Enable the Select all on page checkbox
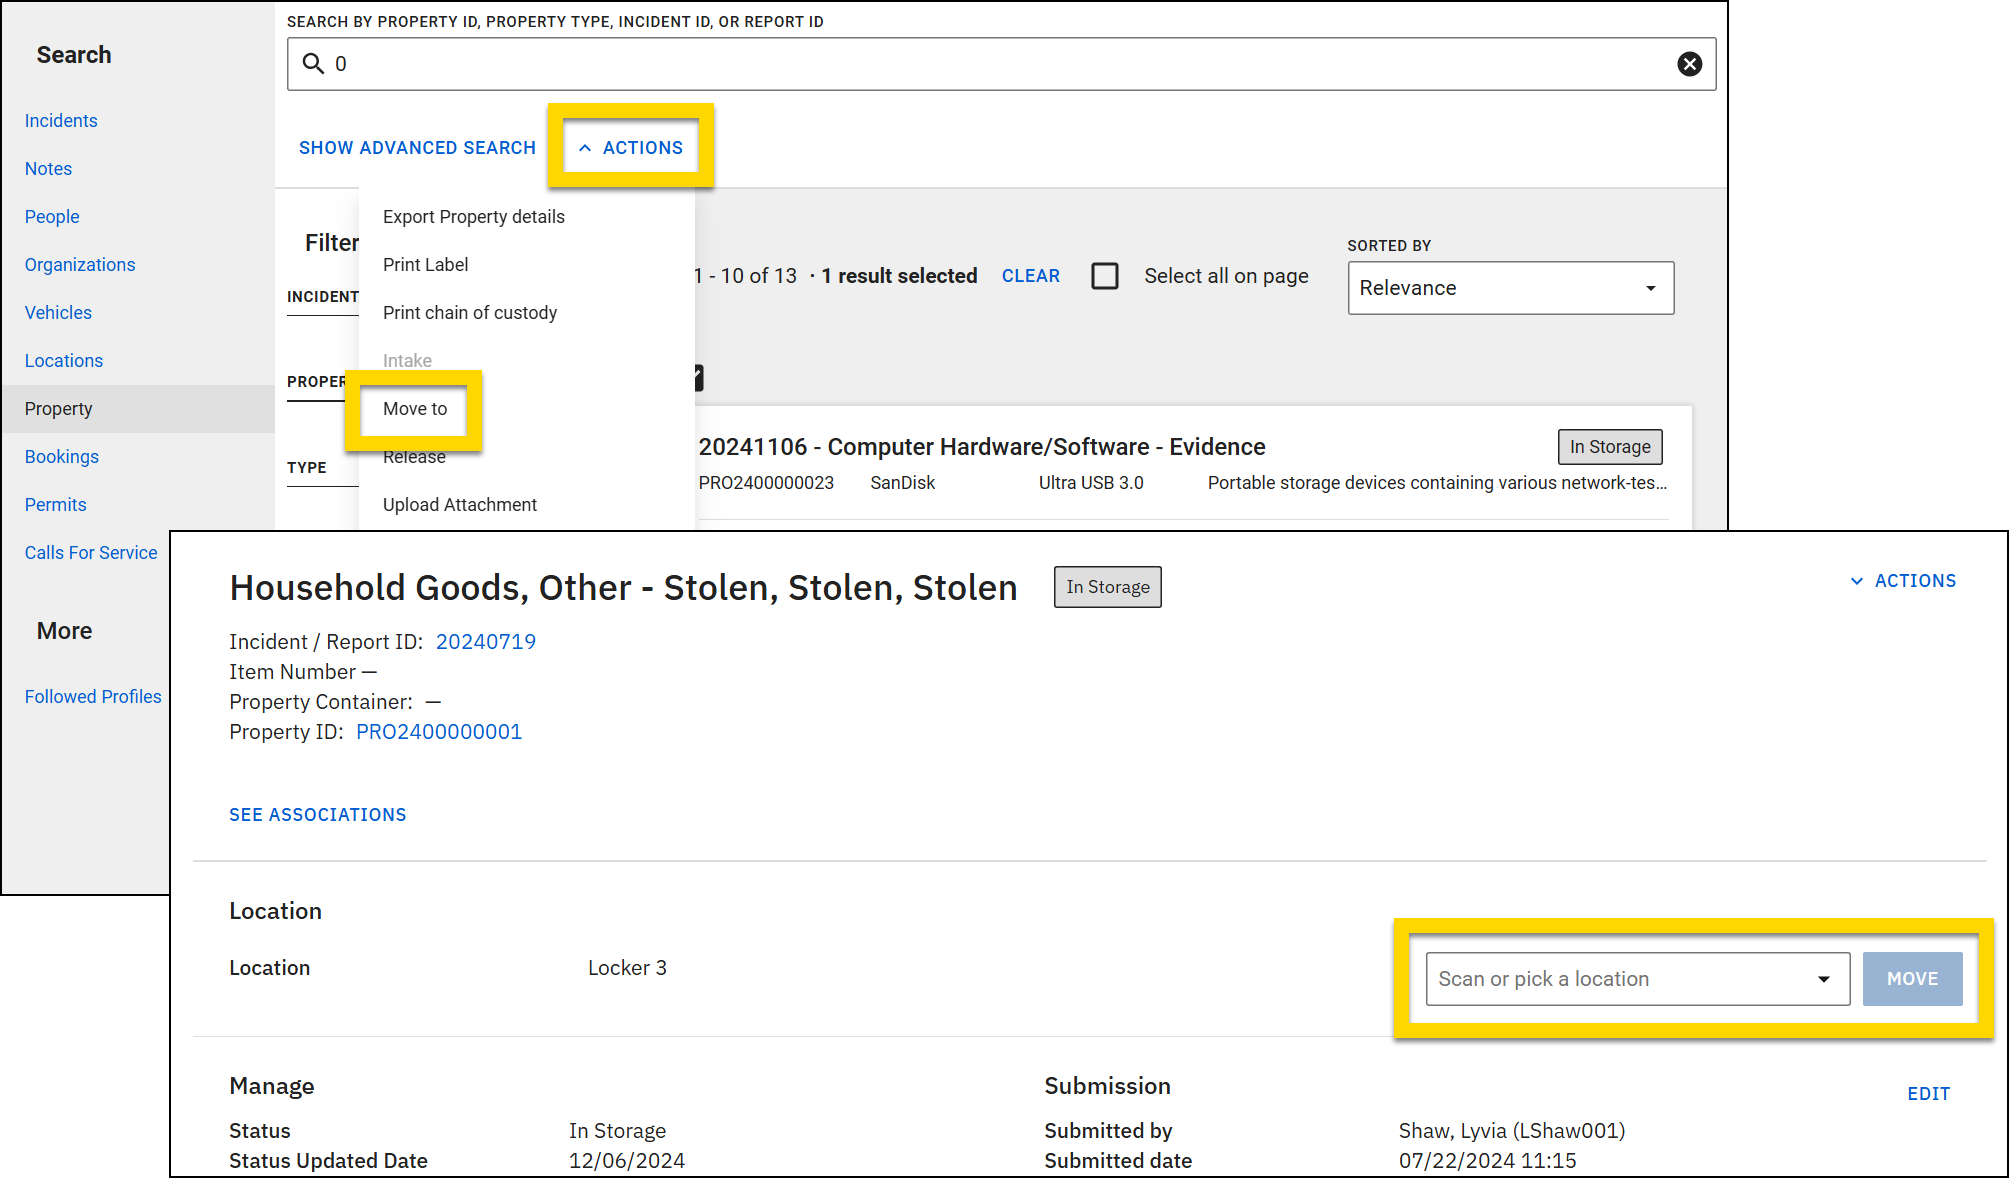2009x1178 pixels. (1105, 276)
